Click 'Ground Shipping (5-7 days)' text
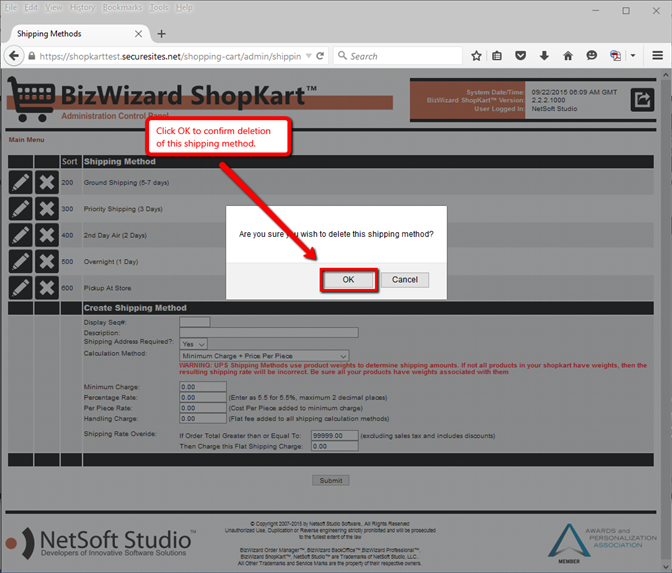This screenshot has width=672, height=573. click(x=126, y=183)
